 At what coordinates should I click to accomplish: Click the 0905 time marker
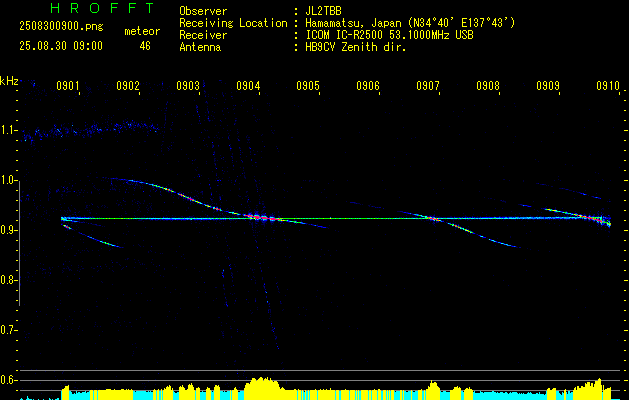tap(308, 85)
